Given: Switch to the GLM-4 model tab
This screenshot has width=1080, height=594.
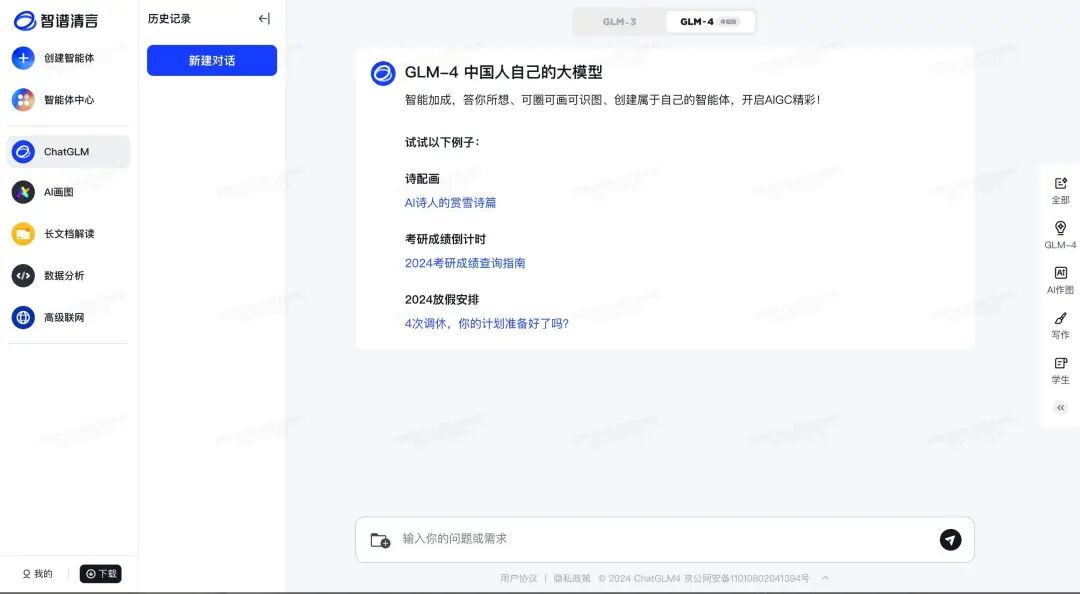Looking at the screenshot, I should tap(709, 21).
